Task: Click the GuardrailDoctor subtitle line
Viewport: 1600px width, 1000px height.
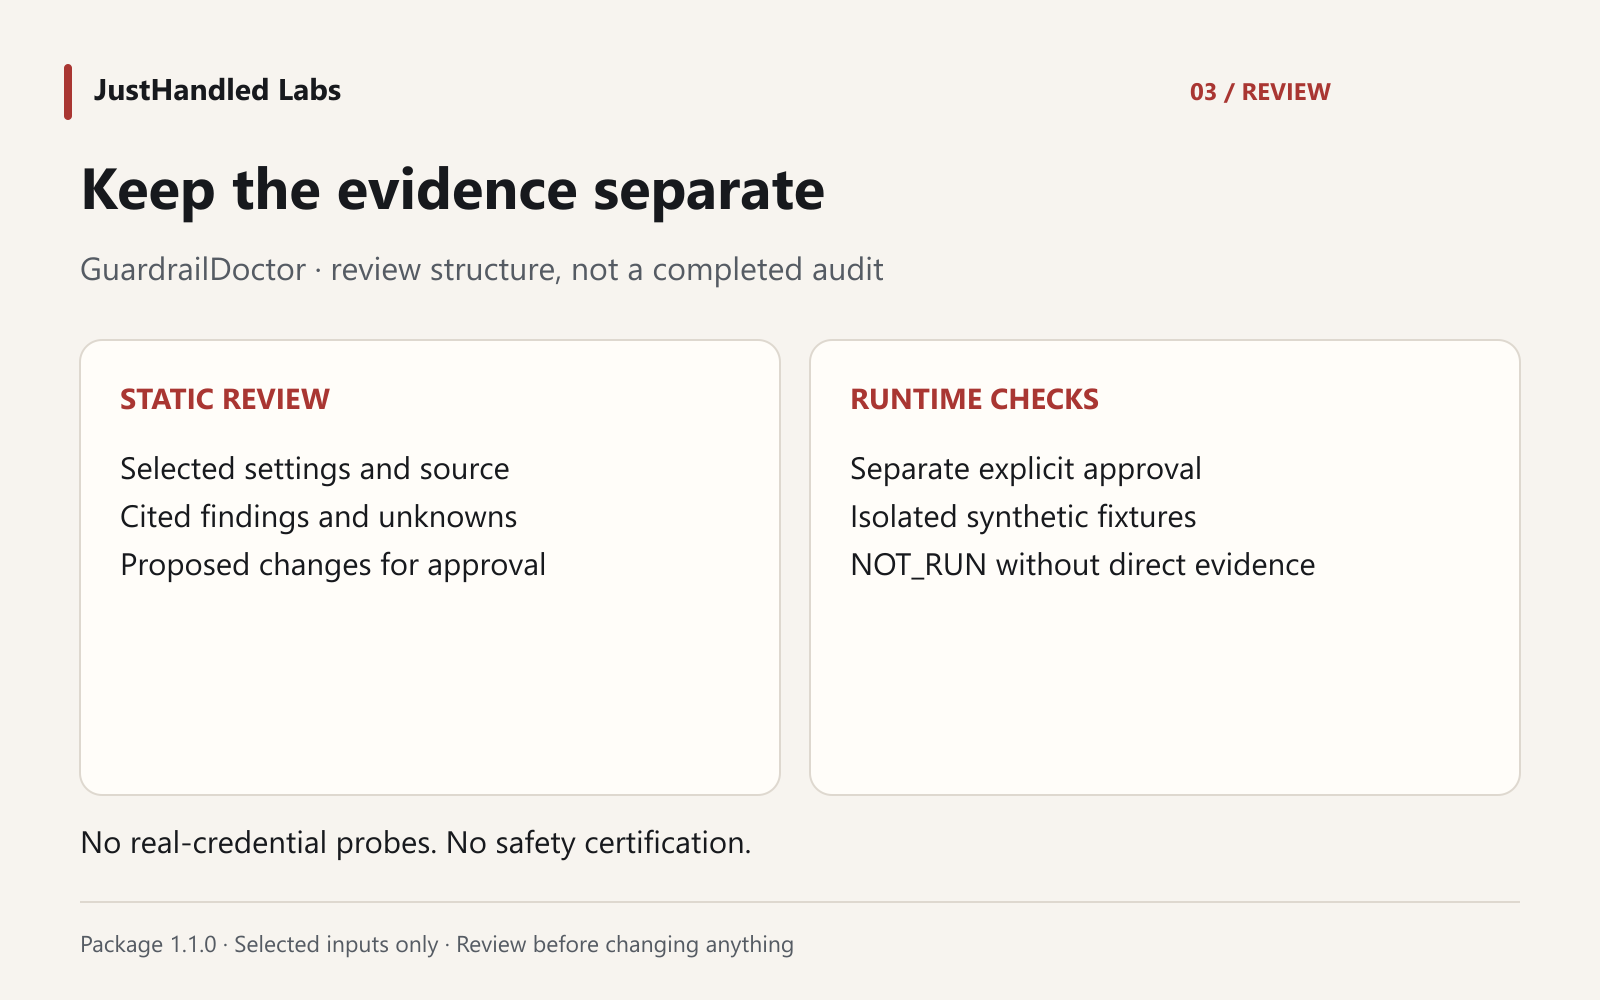Action: [x=481, y=270]
